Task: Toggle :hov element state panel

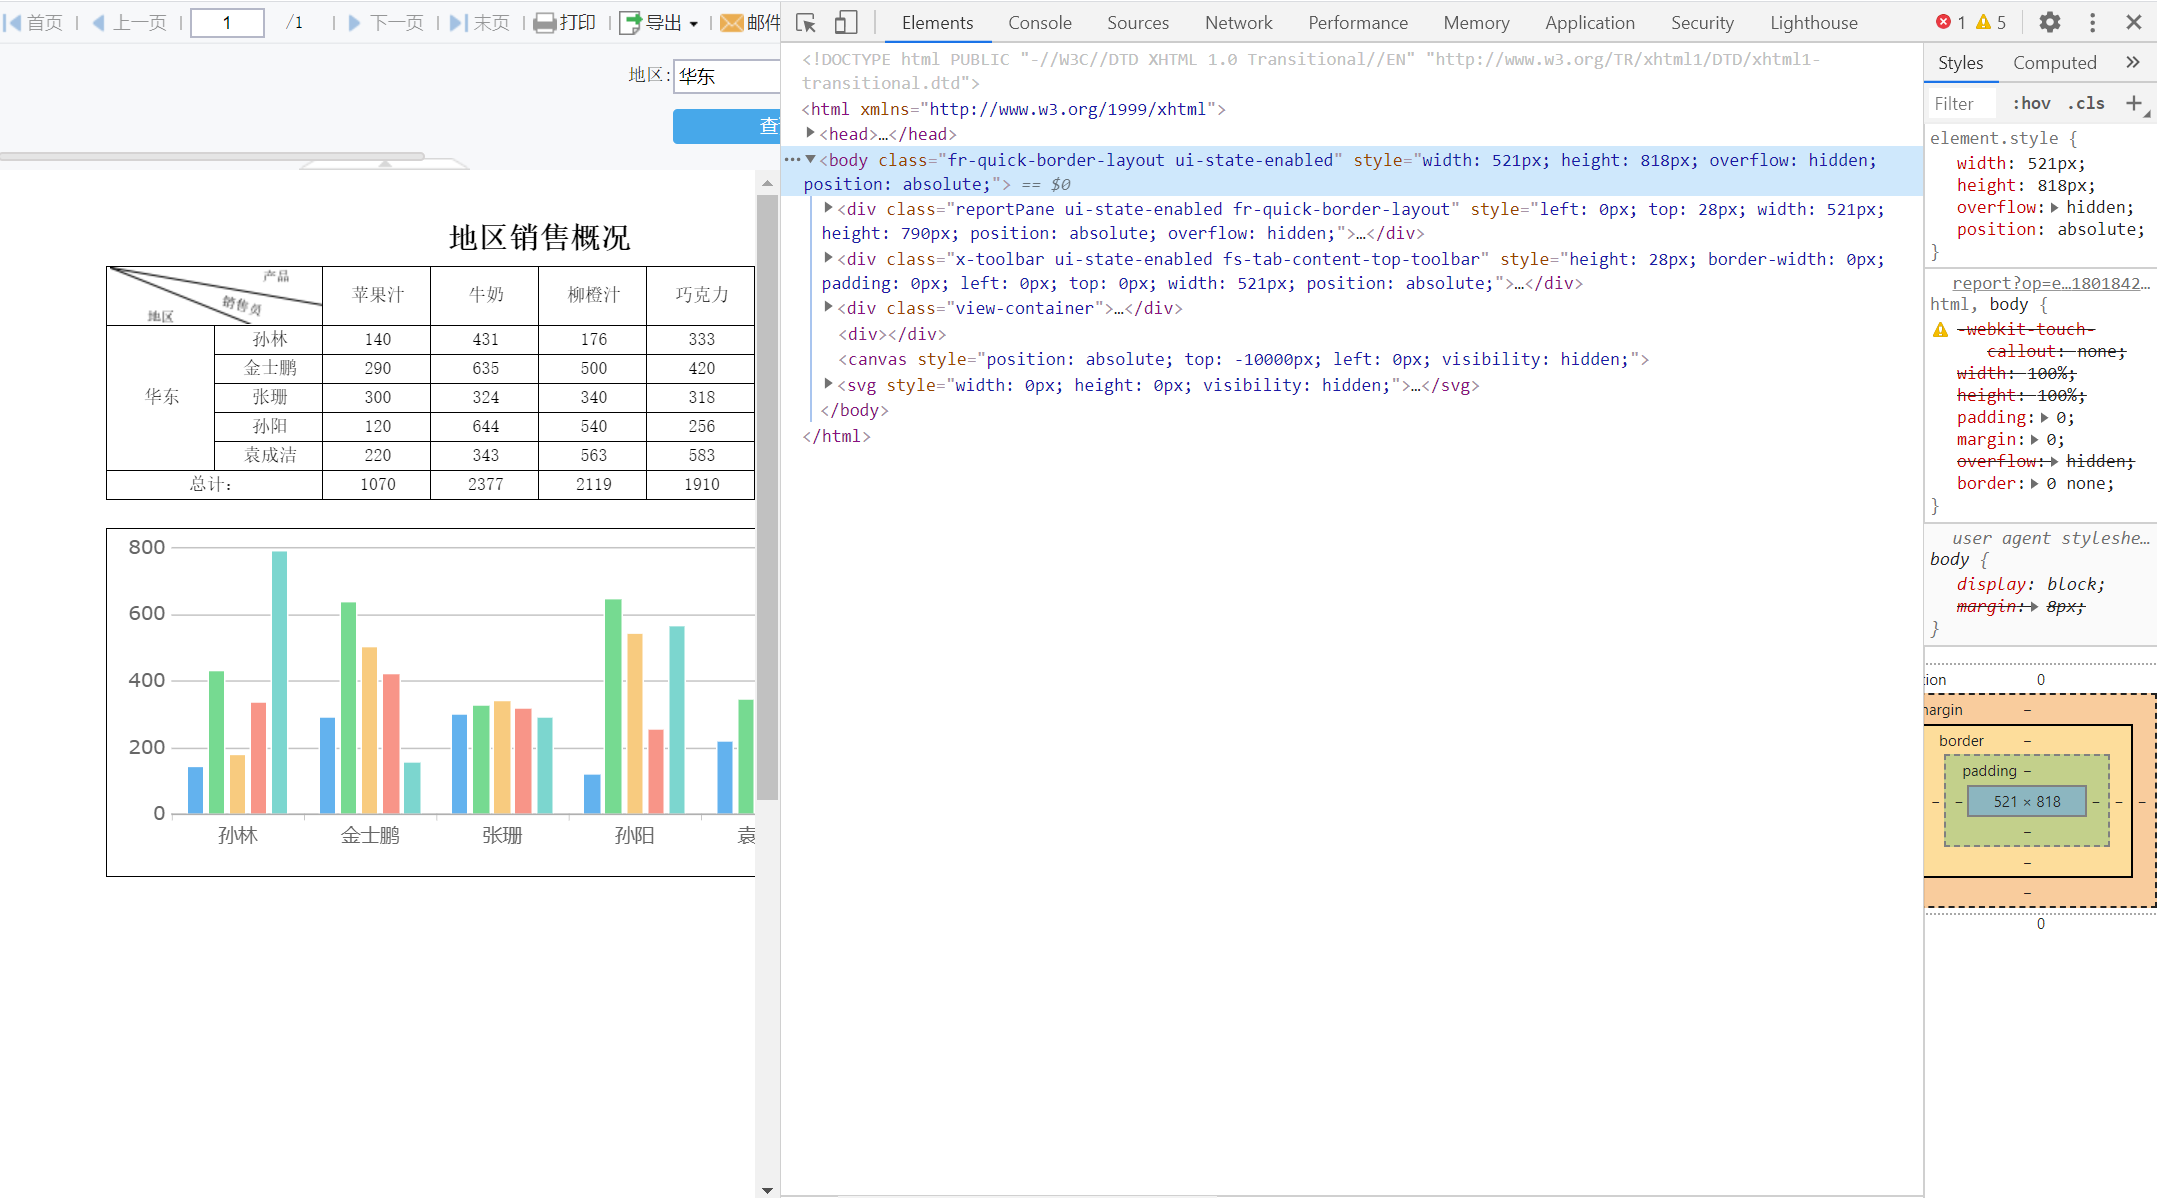Action: [2031, 103]
